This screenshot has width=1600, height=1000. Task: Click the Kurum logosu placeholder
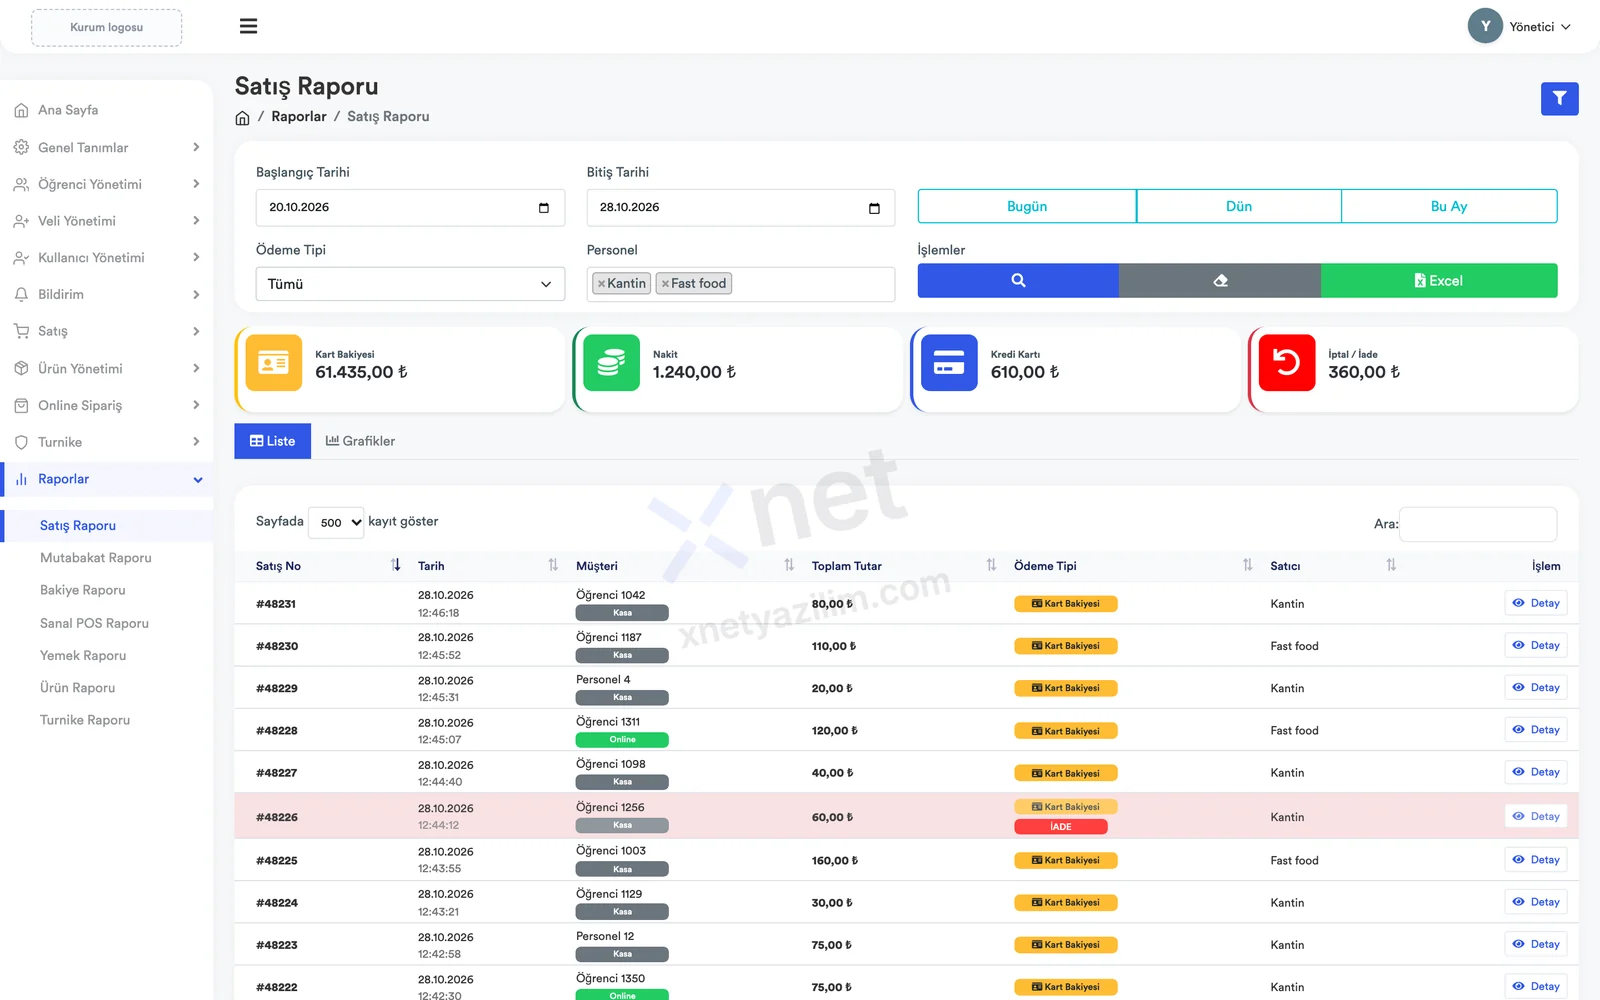[x=106, y=28]
